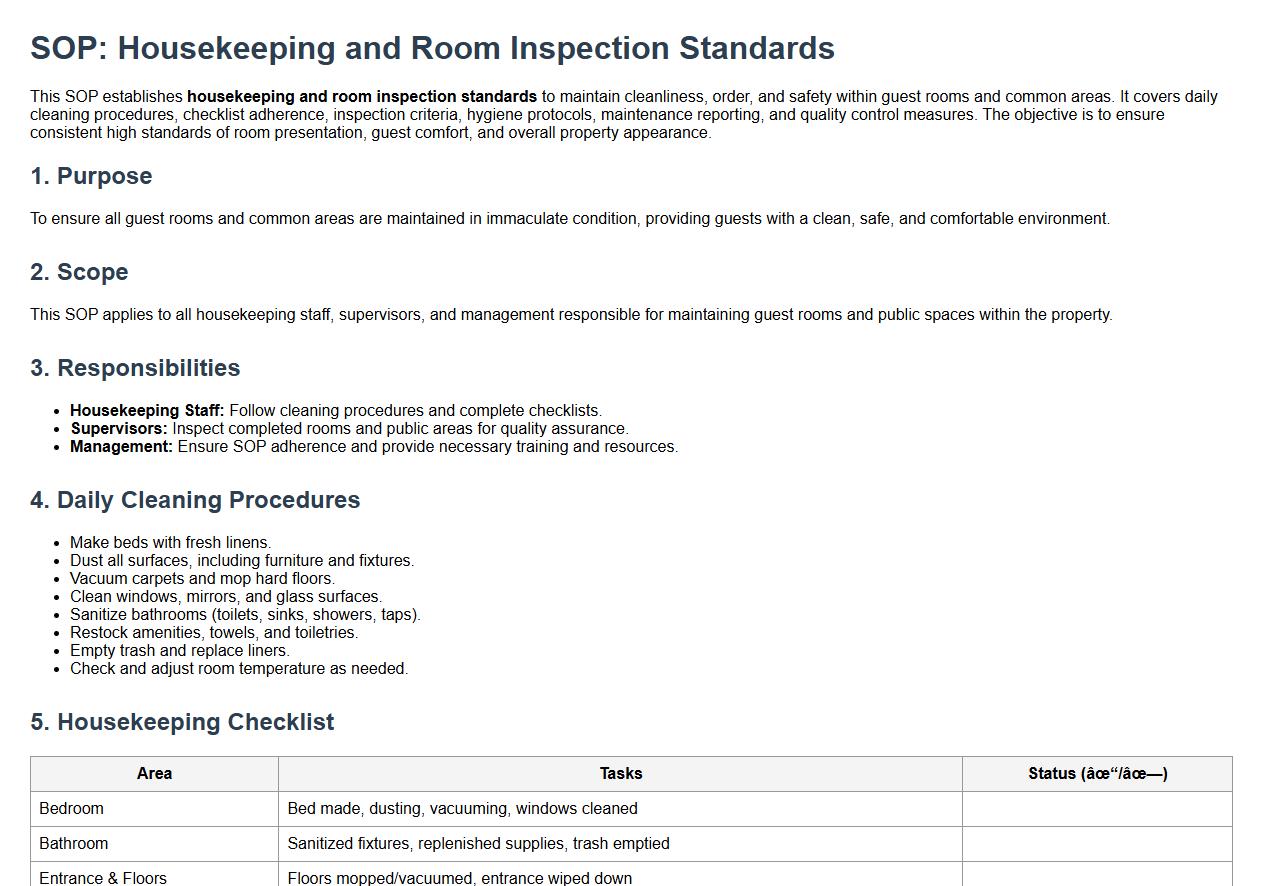Click the '2. Scope' heading
This screenshot has width=1263, height=886.
pyautogui.click(x=79, y=272)
